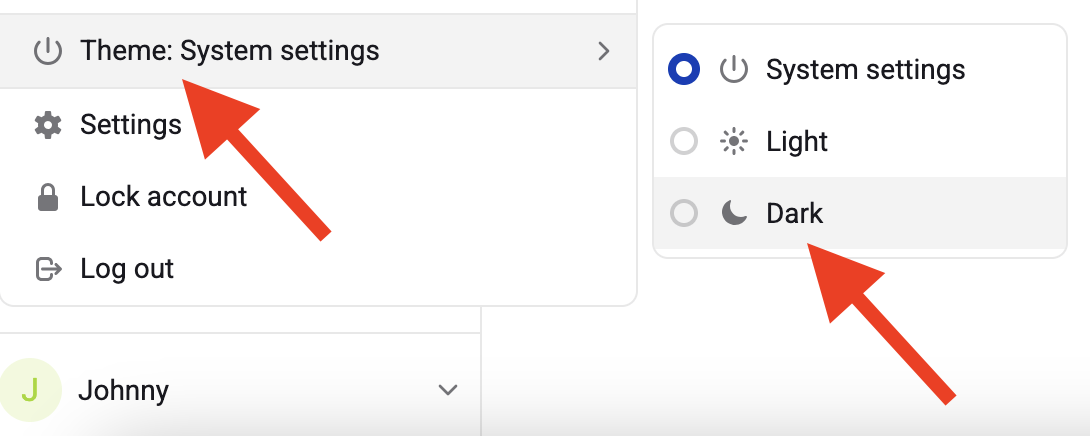Expand the Theme submenu chevron

point(603,50)
